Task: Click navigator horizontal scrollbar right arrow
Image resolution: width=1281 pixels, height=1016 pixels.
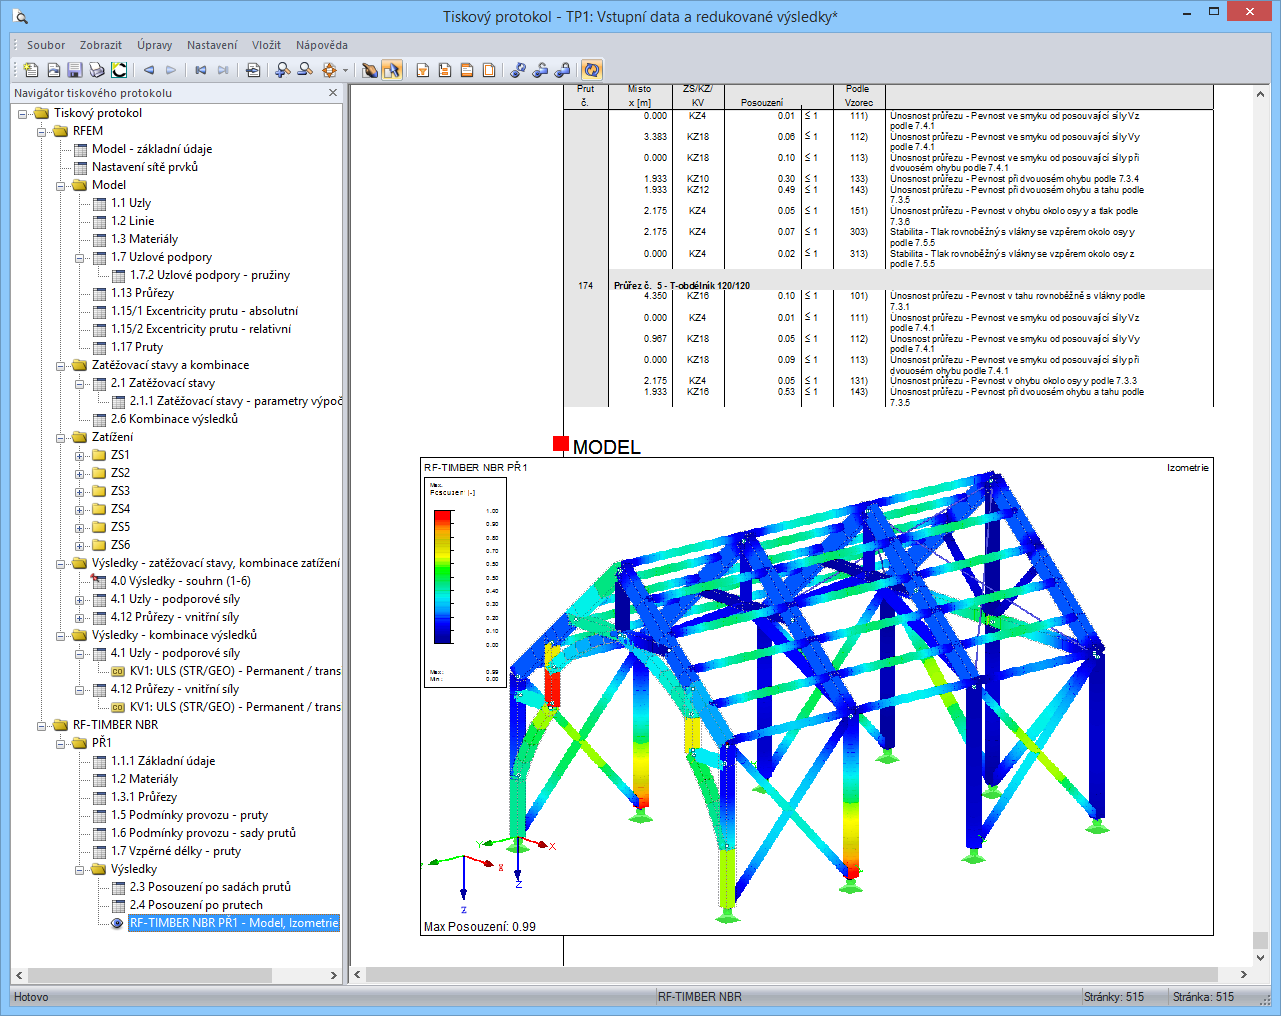Action: (x=334, y=975)
